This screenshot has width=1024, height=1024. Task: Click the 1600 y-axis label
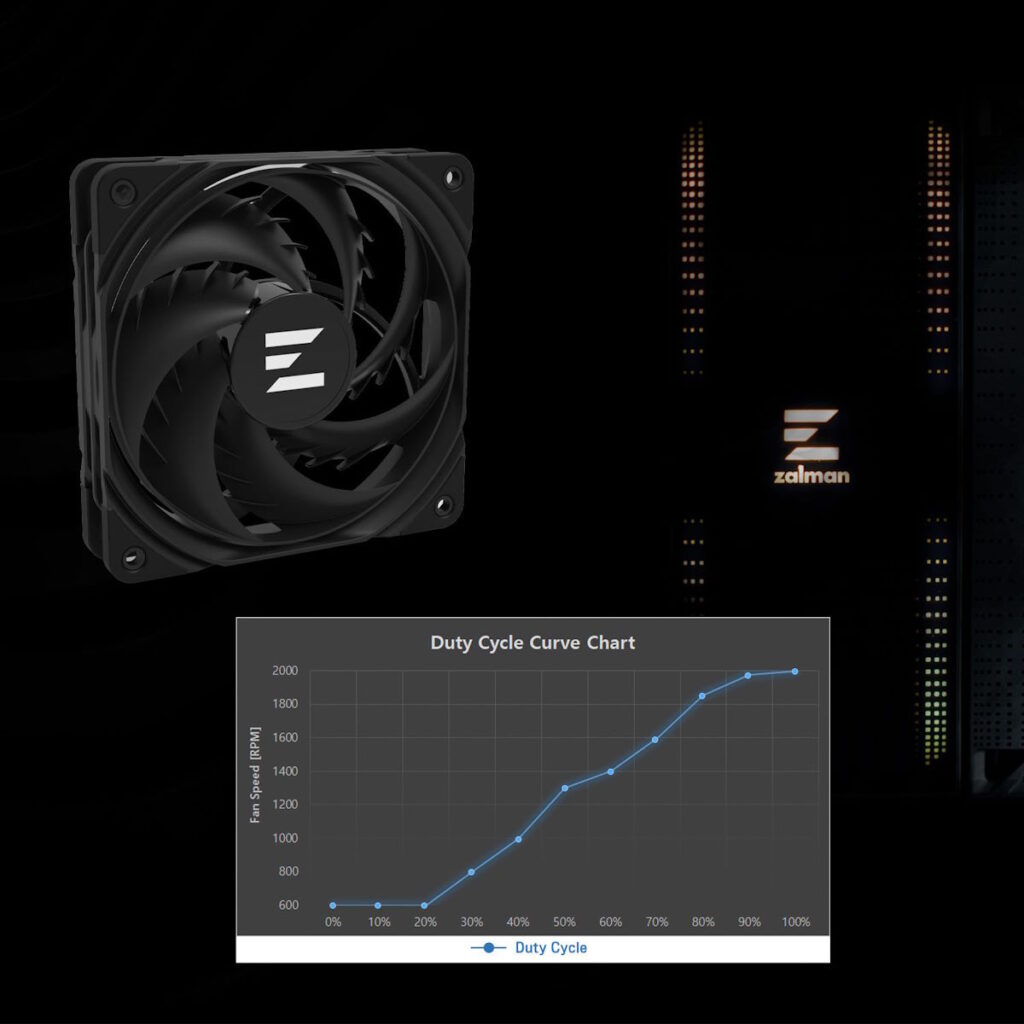click(x=285, y=738)
